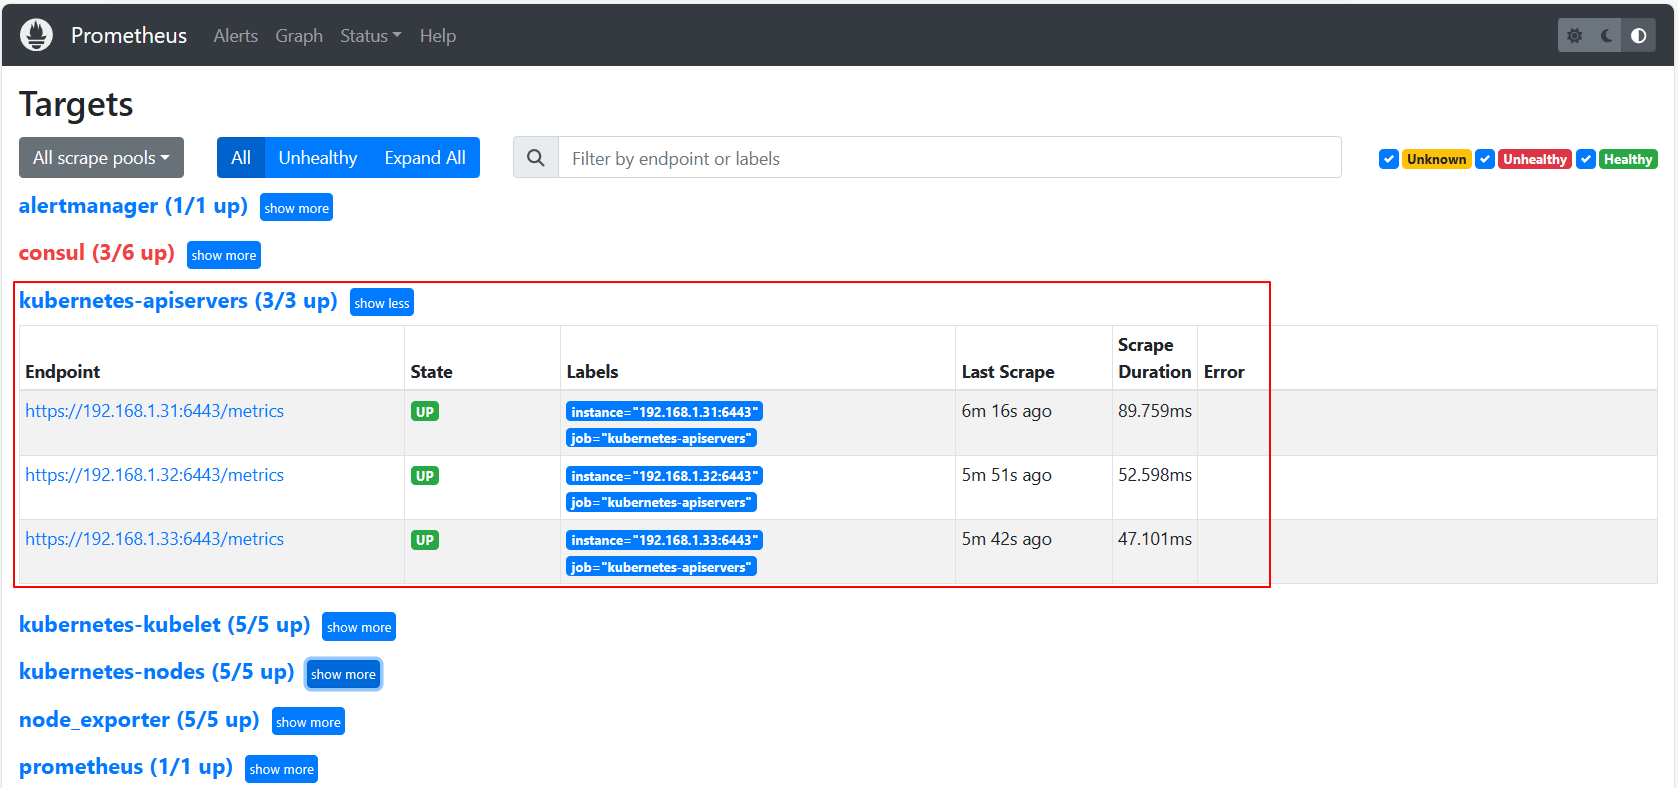Viewport: 1678px width, 788px height.
Task: Open the Graph page
Action: tap(299, 36)
